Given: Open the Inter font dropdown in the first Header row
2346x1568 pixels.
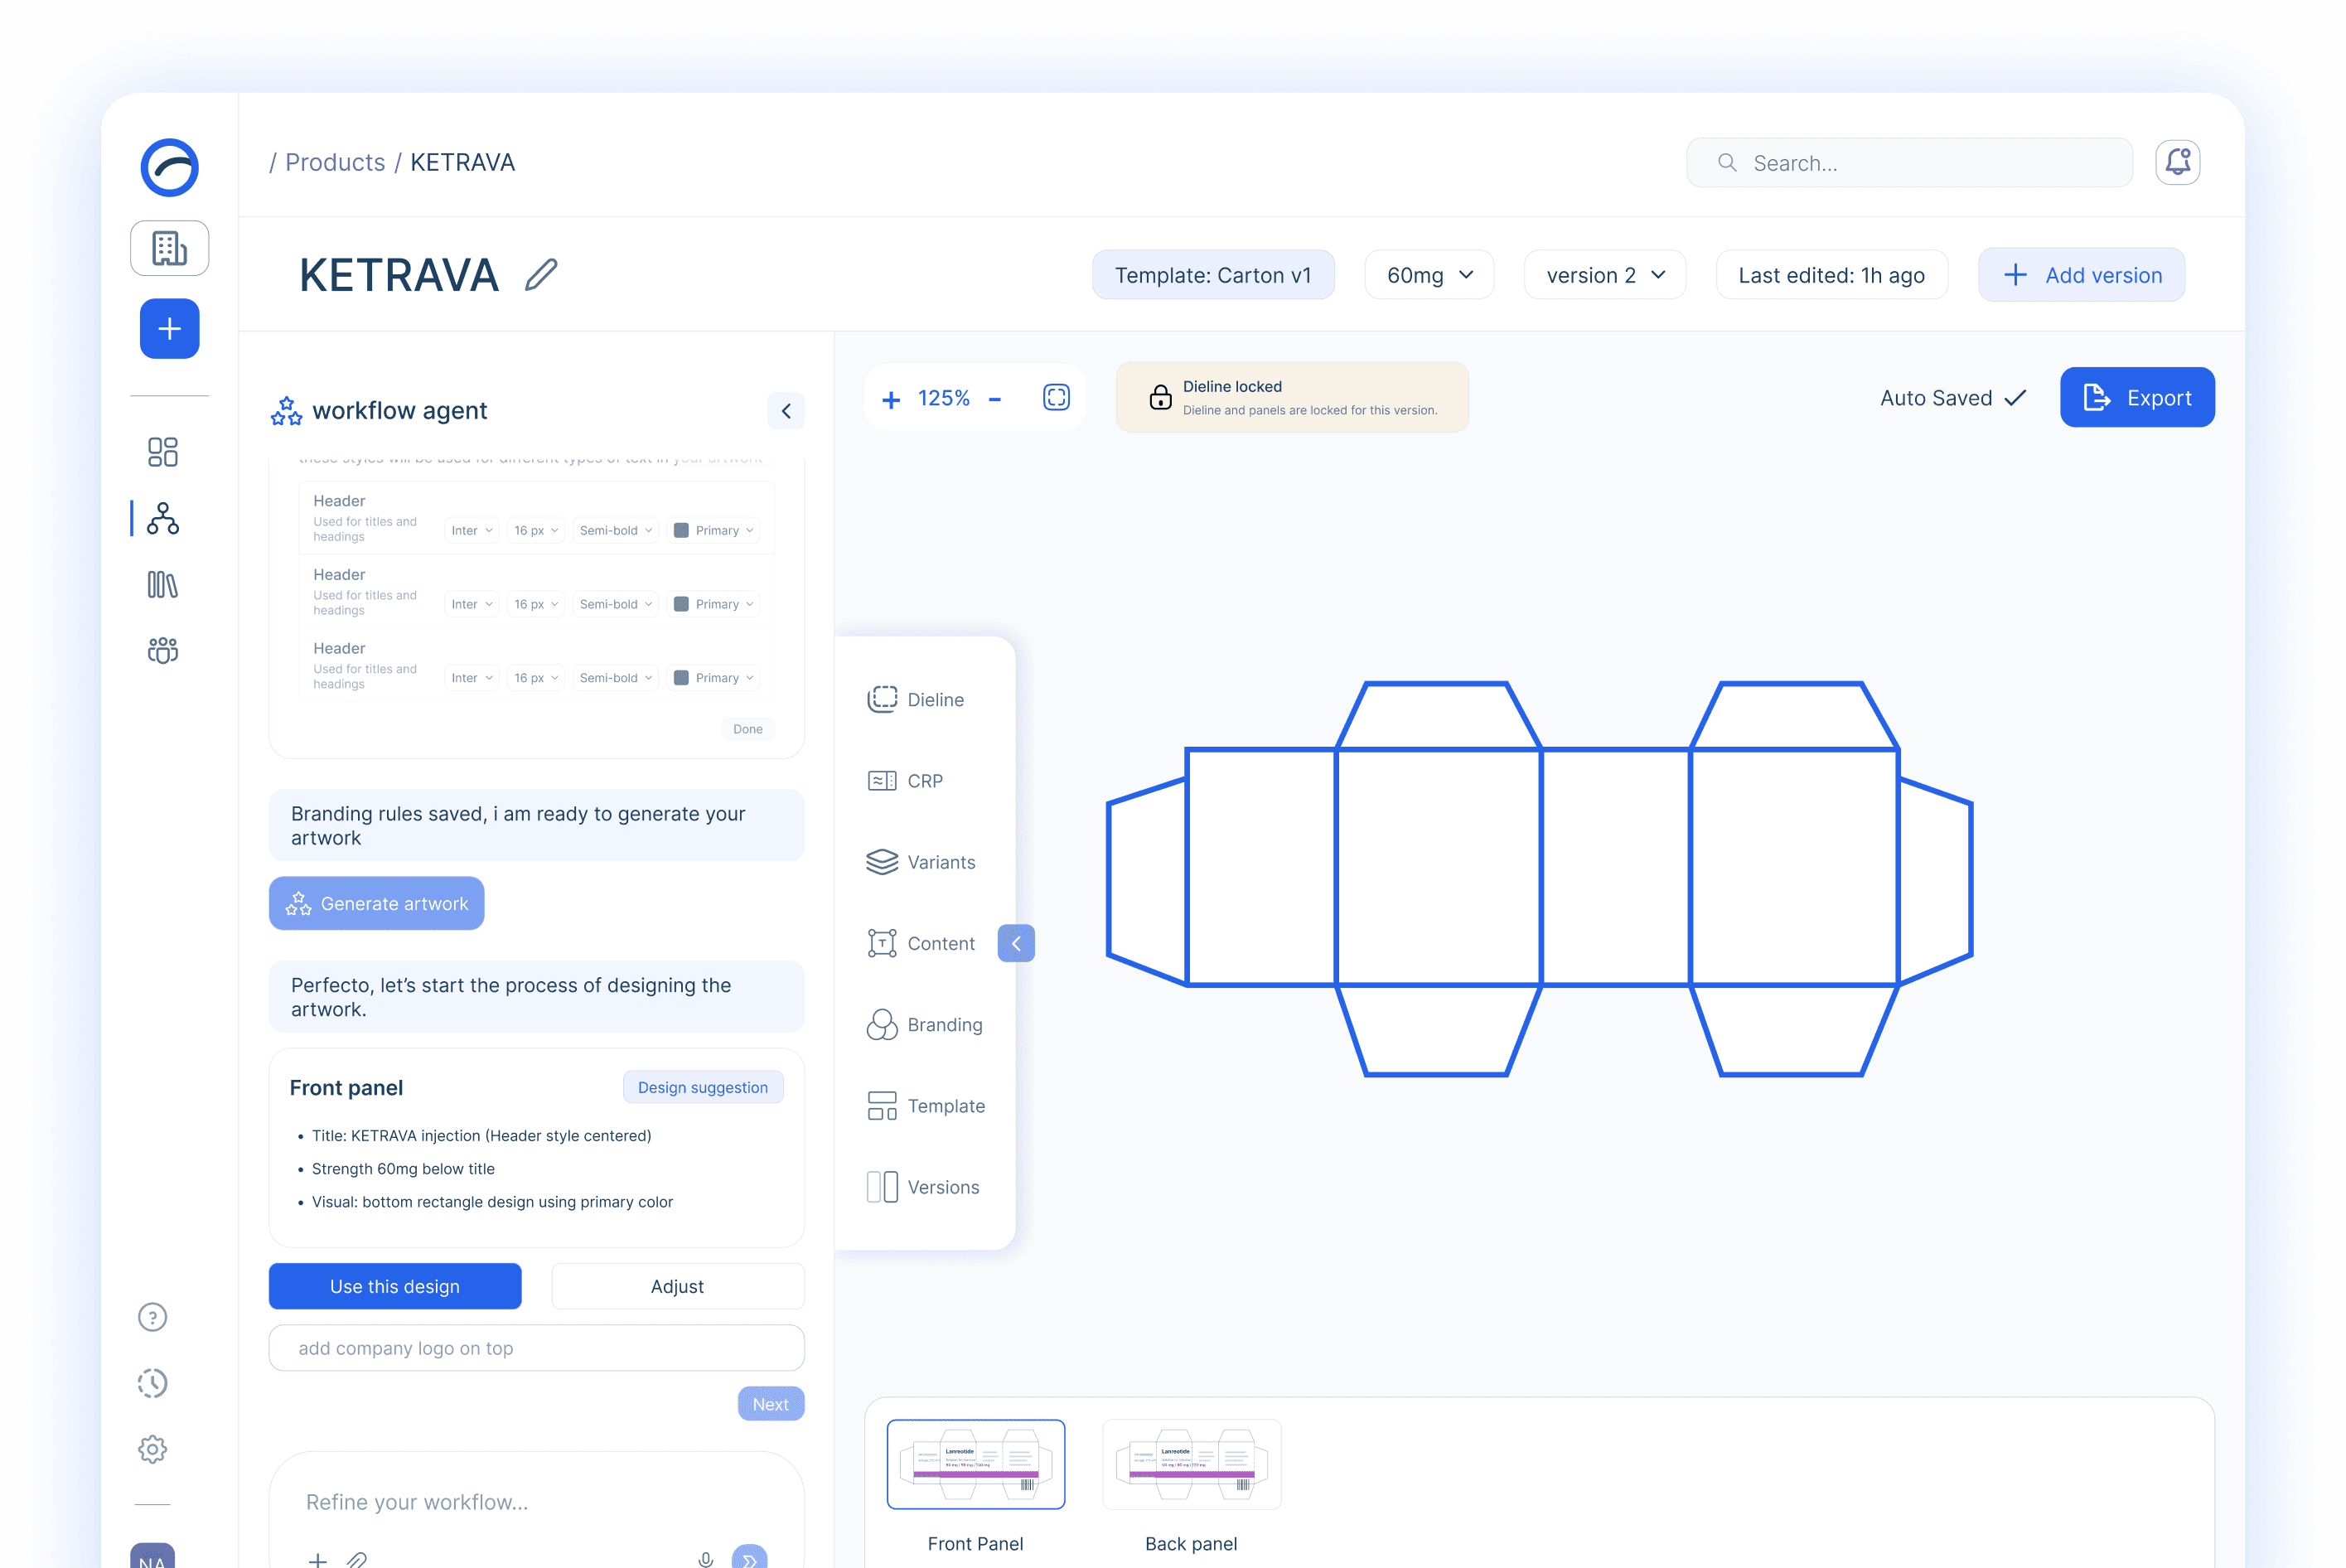Looking at the screenshot, I should coord(472,530).
